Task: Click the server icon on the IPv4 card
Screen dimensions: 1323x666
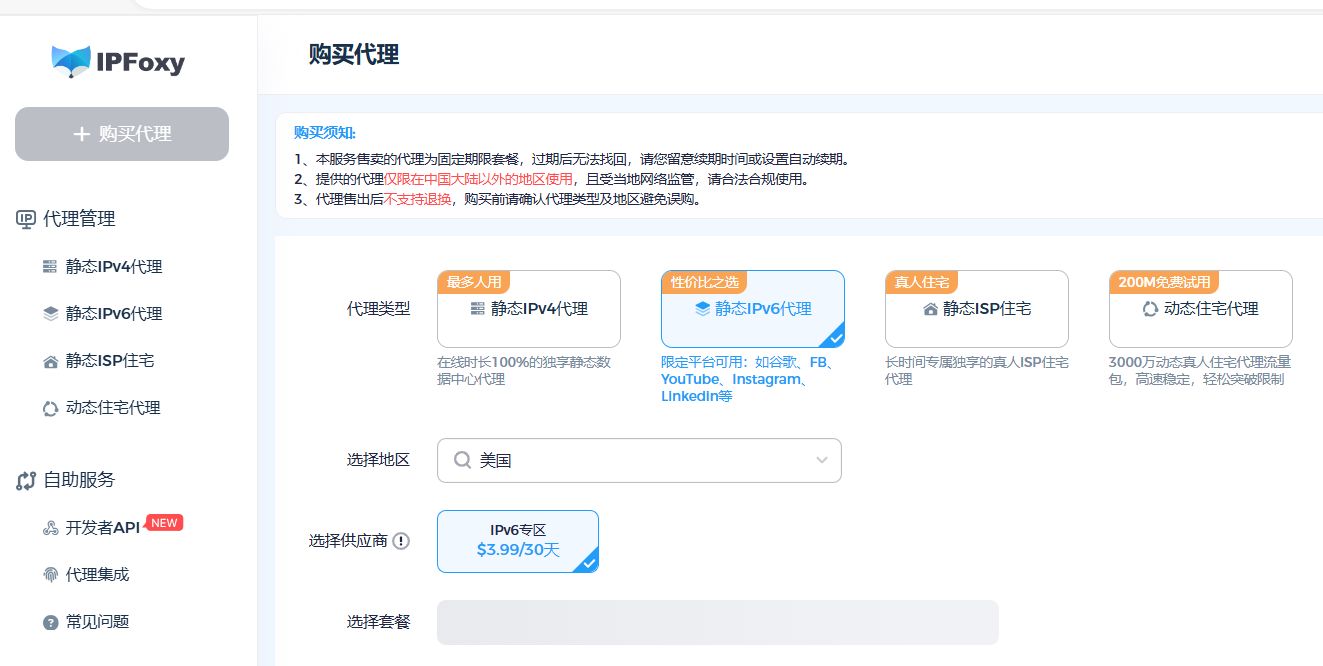Action: tap(478, 310)
